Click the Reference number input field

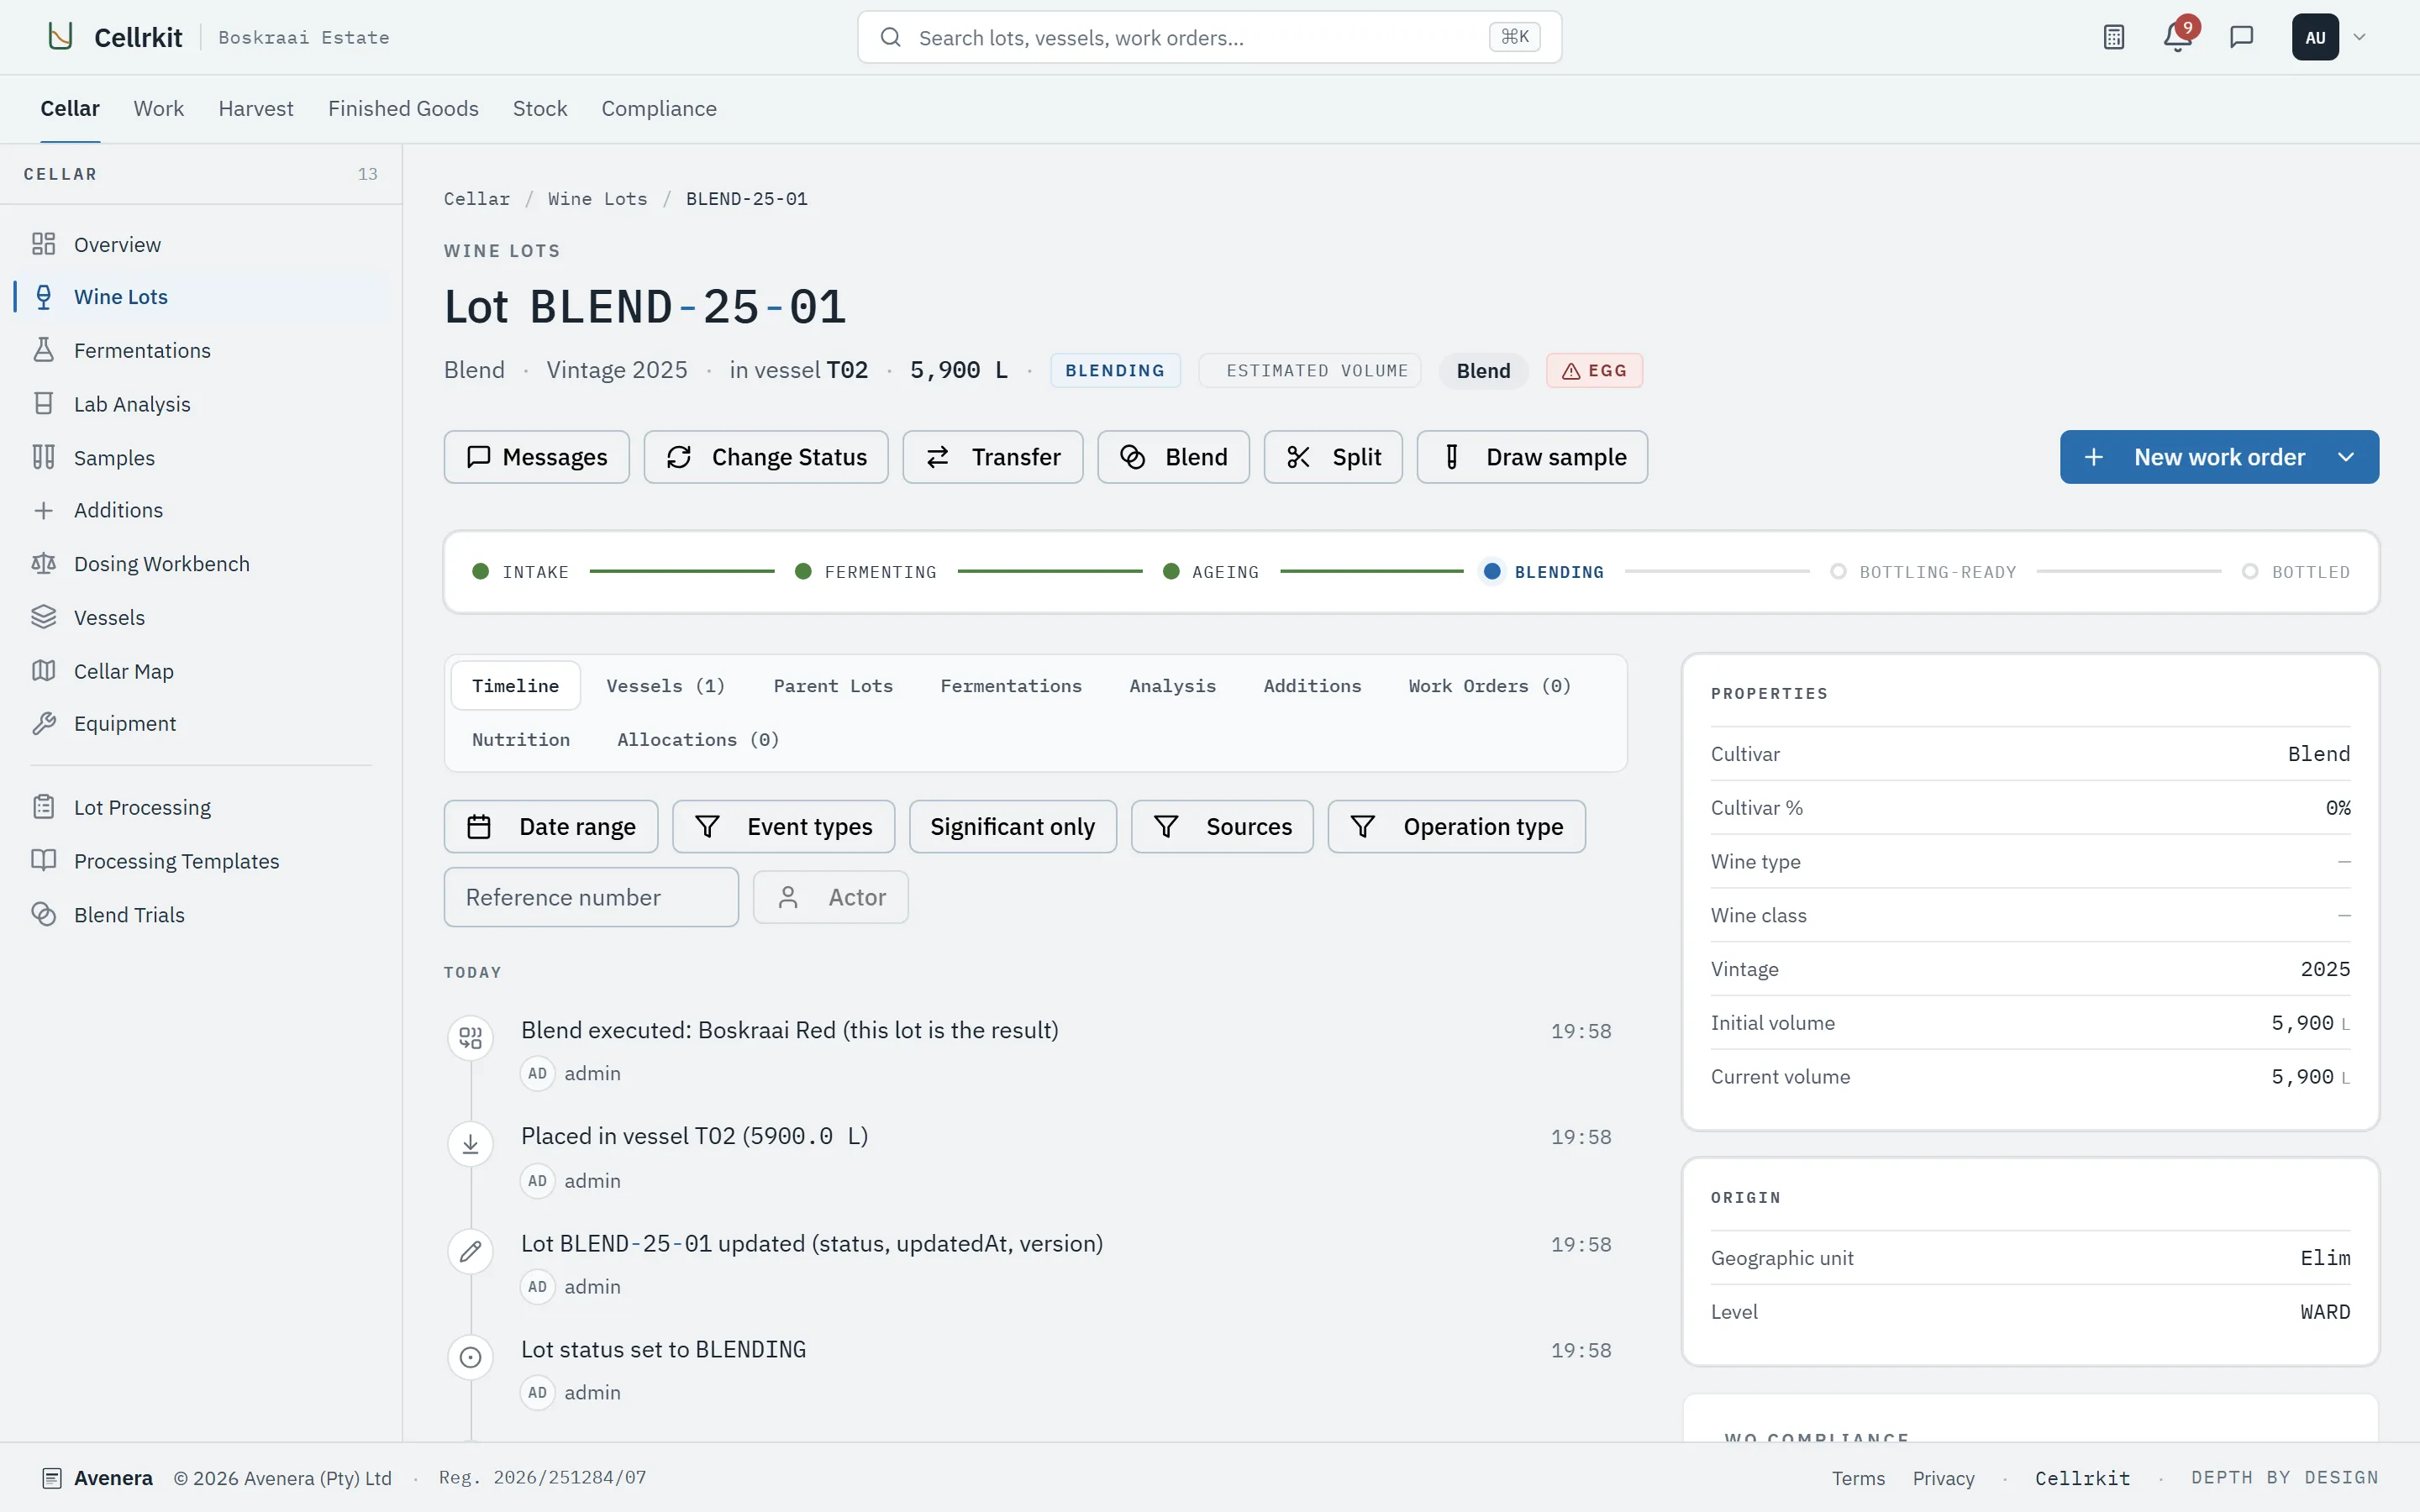click(x=591, y=897)
